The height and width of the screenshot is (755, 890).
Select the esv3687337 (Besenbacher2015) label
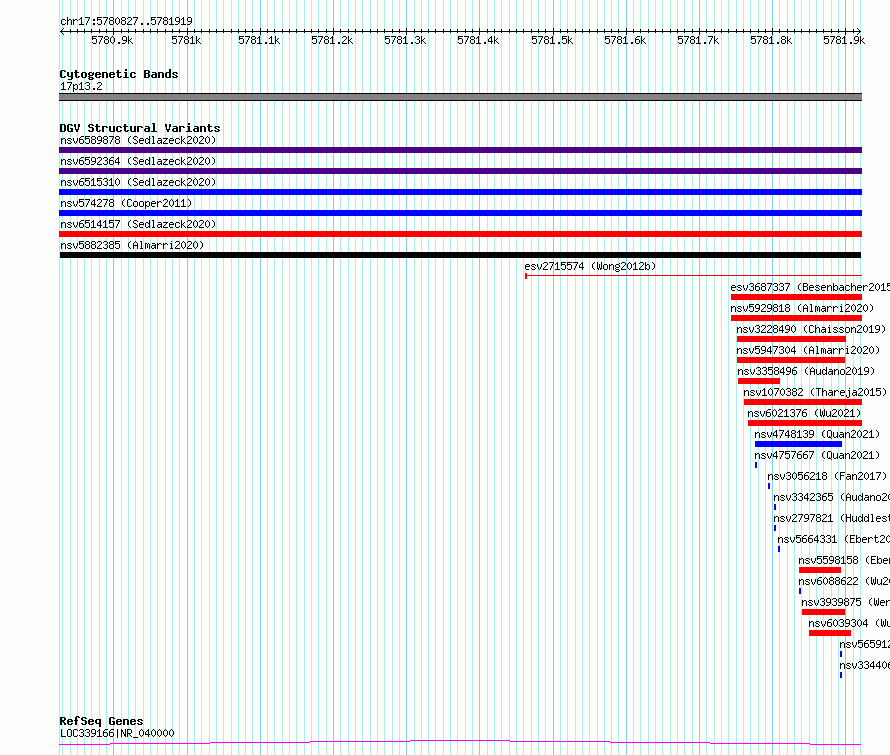(x=810, y=287)
